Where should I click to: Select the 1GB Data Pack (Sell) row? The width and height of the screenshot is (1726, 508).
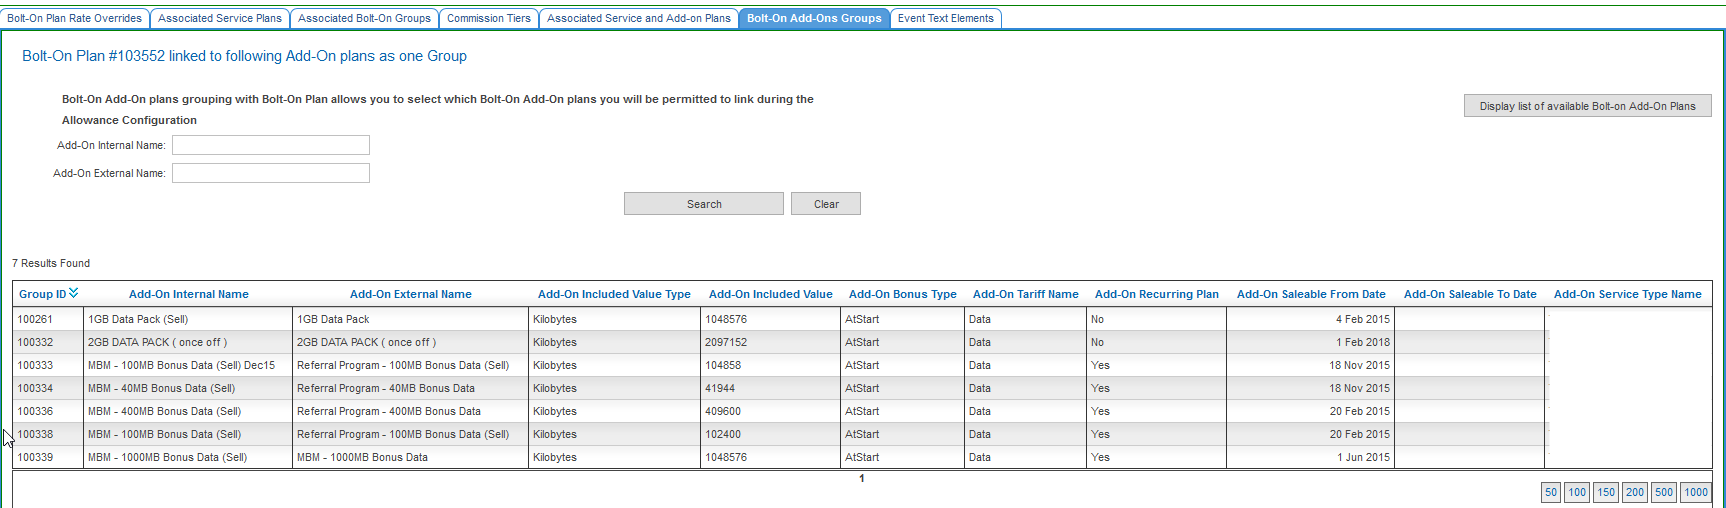(138, 319)
